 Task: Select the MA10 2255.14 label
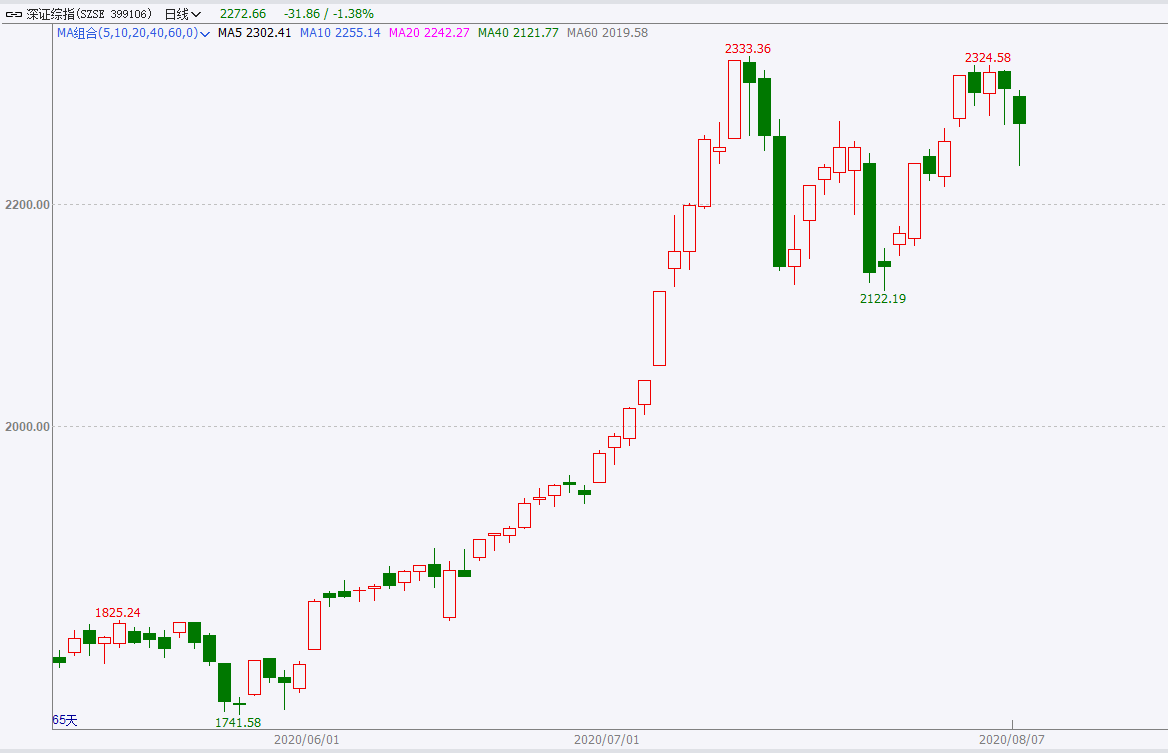pos(340,33)
